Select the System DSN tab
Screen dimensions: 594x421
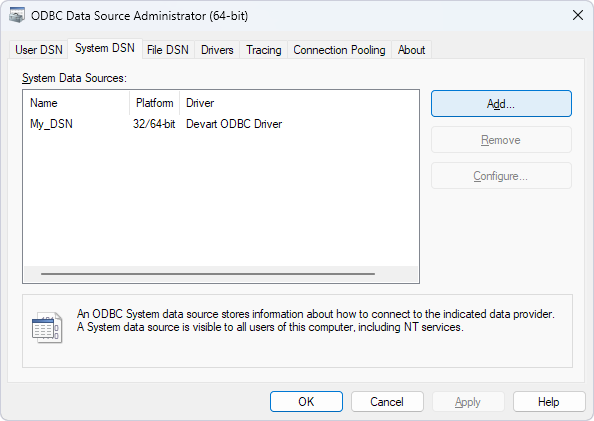[x=105, y=48]
